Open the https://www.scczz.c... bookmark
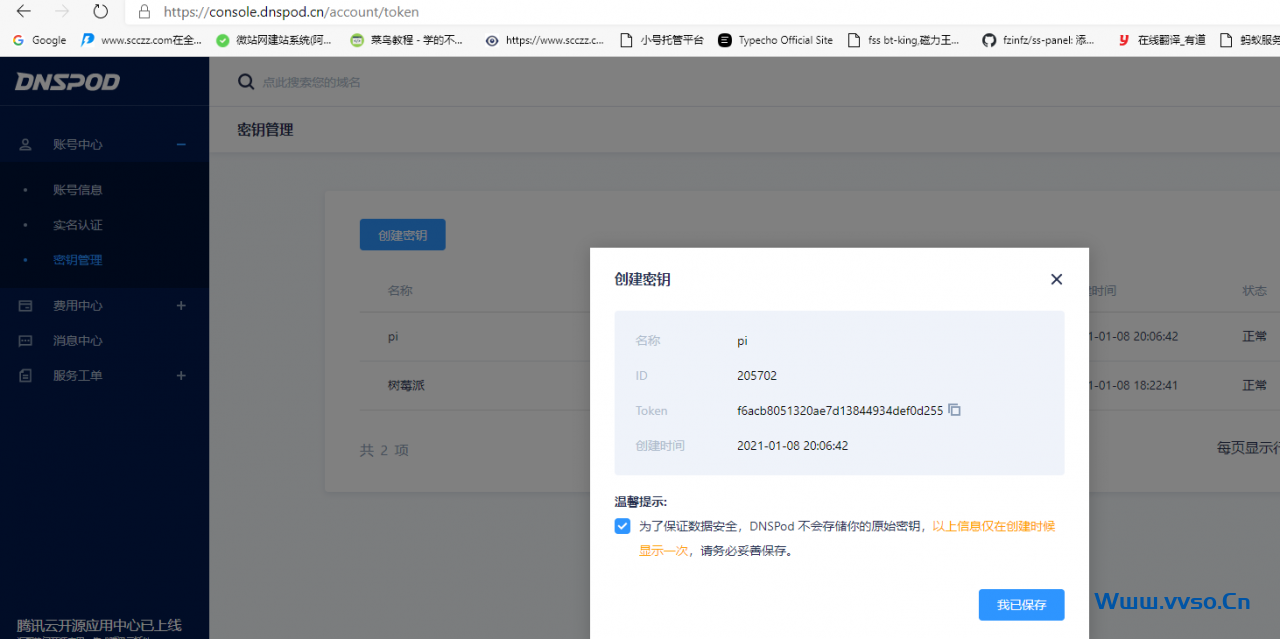 pos(545,40)
